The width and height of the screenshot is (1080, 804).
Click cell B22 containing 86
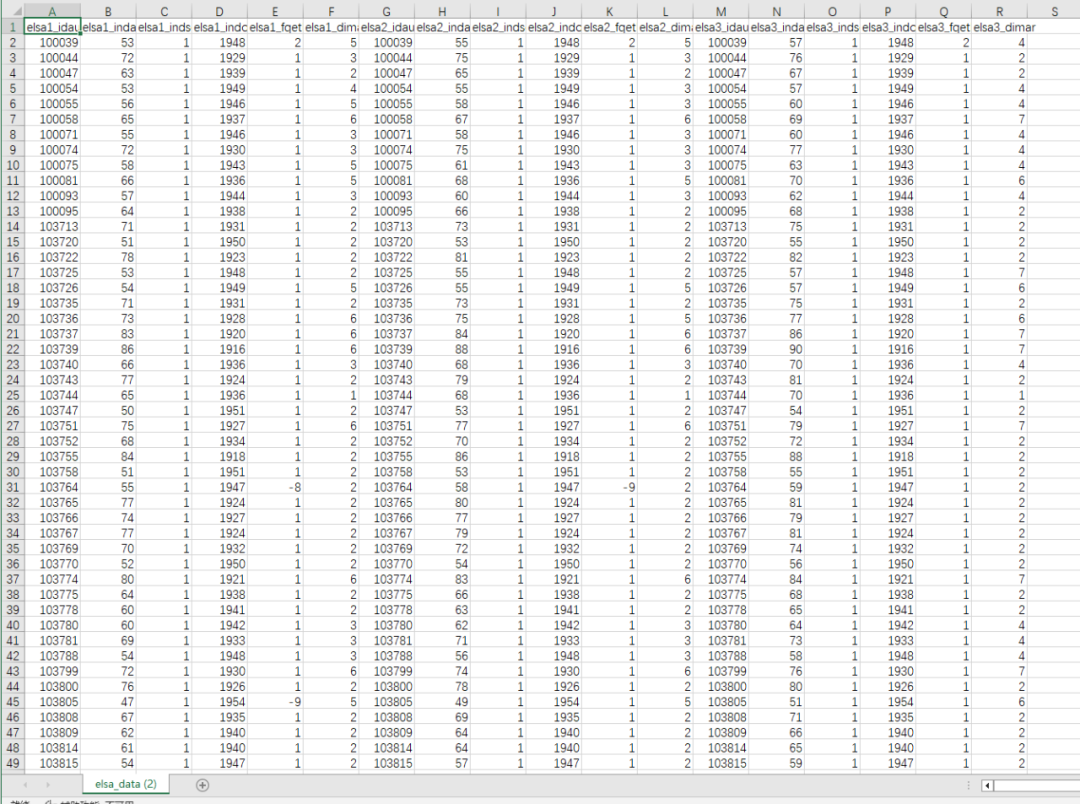click(108, 349)
